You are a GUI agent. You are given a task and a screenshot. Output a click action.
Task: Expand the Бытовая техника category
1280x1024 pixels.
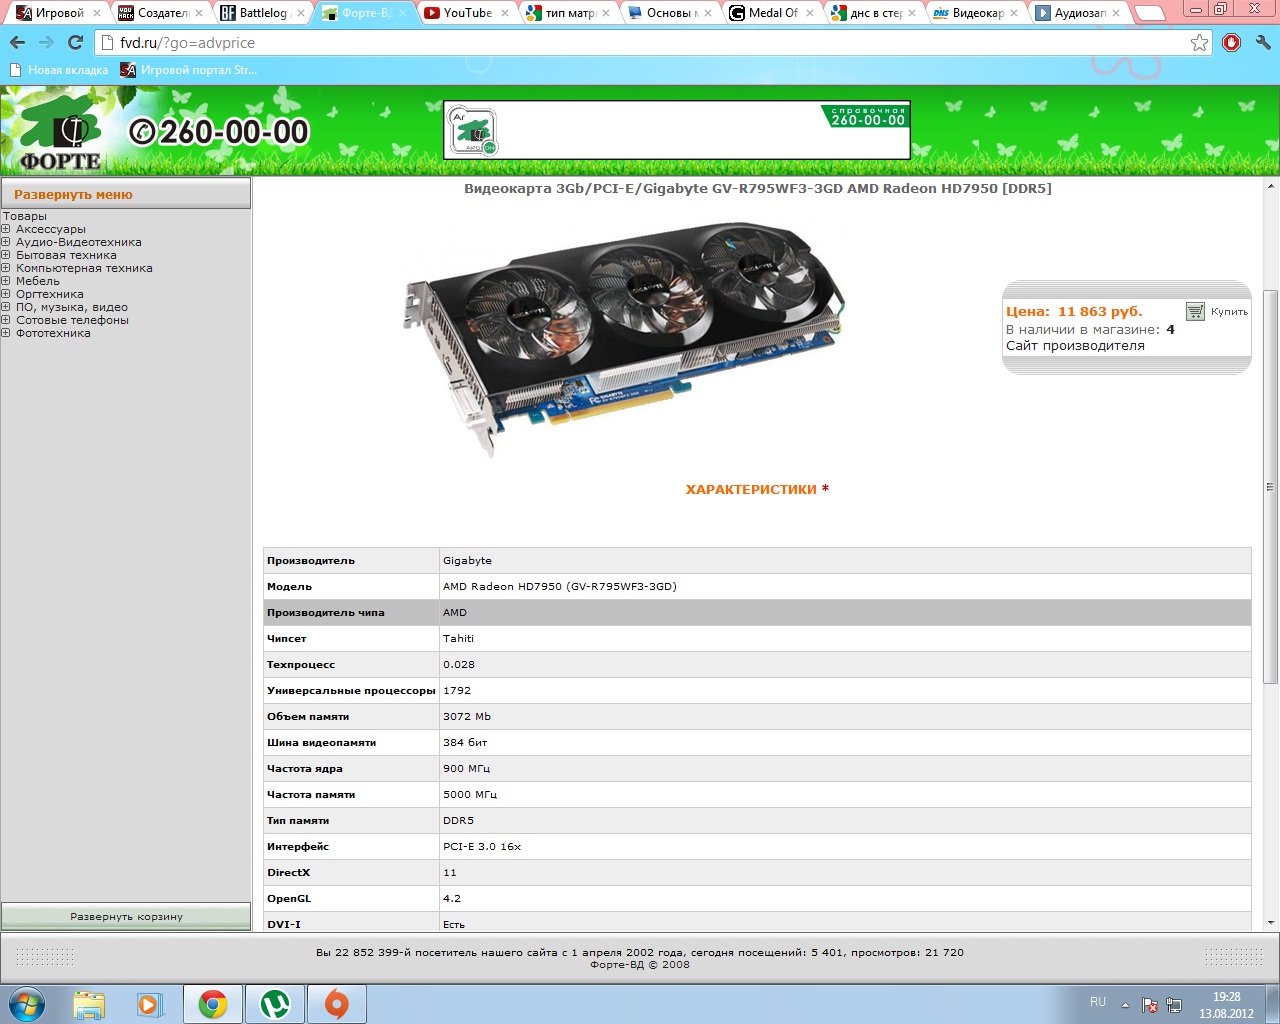click(x=6, y=255)
